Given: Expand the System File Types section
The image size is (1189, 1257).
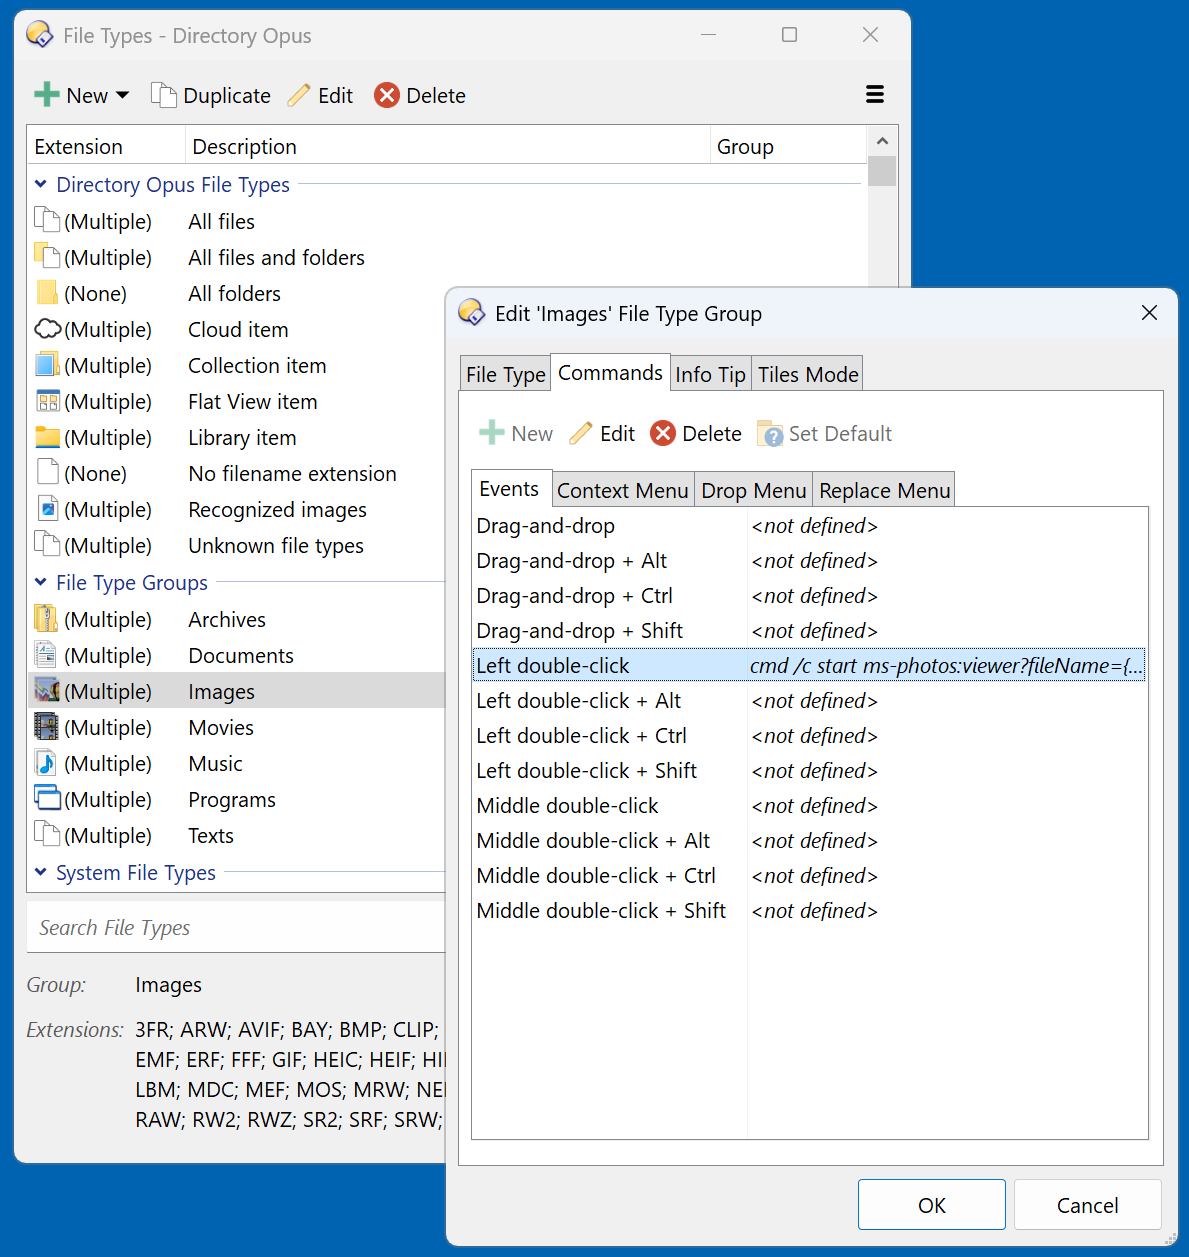Looking at the screenshot, I should [41, 872].
